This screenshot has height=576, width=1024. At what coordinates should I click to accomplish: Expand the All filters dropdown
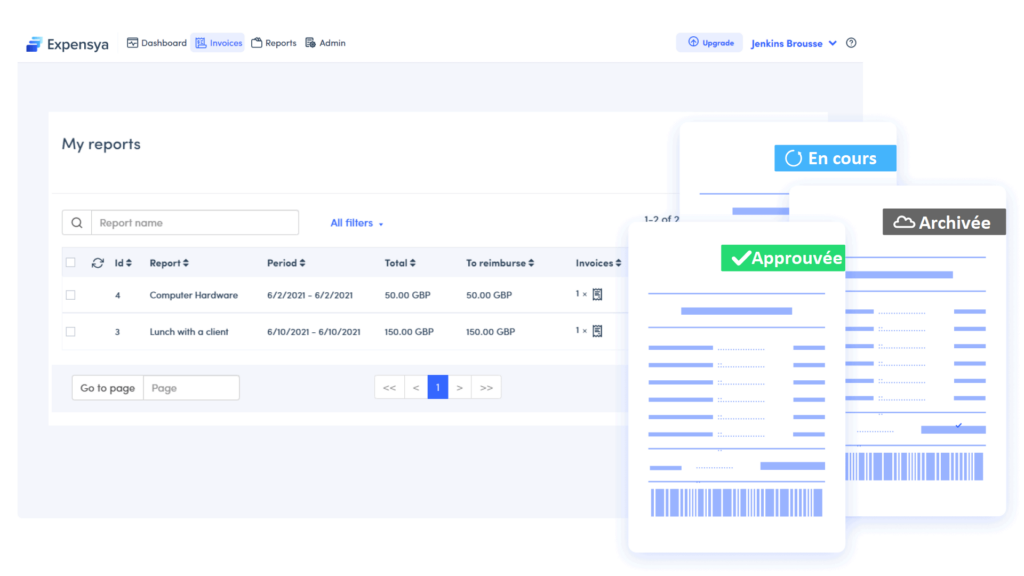coord(355,222)
